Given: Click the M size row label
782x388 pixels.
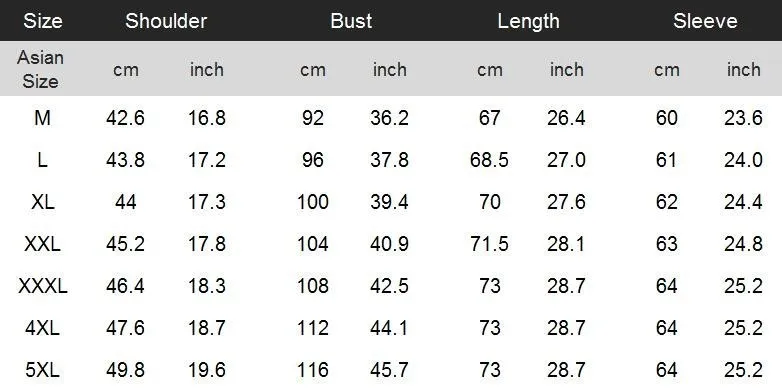Looking at the screenshot, I should (x=42, y=118).
